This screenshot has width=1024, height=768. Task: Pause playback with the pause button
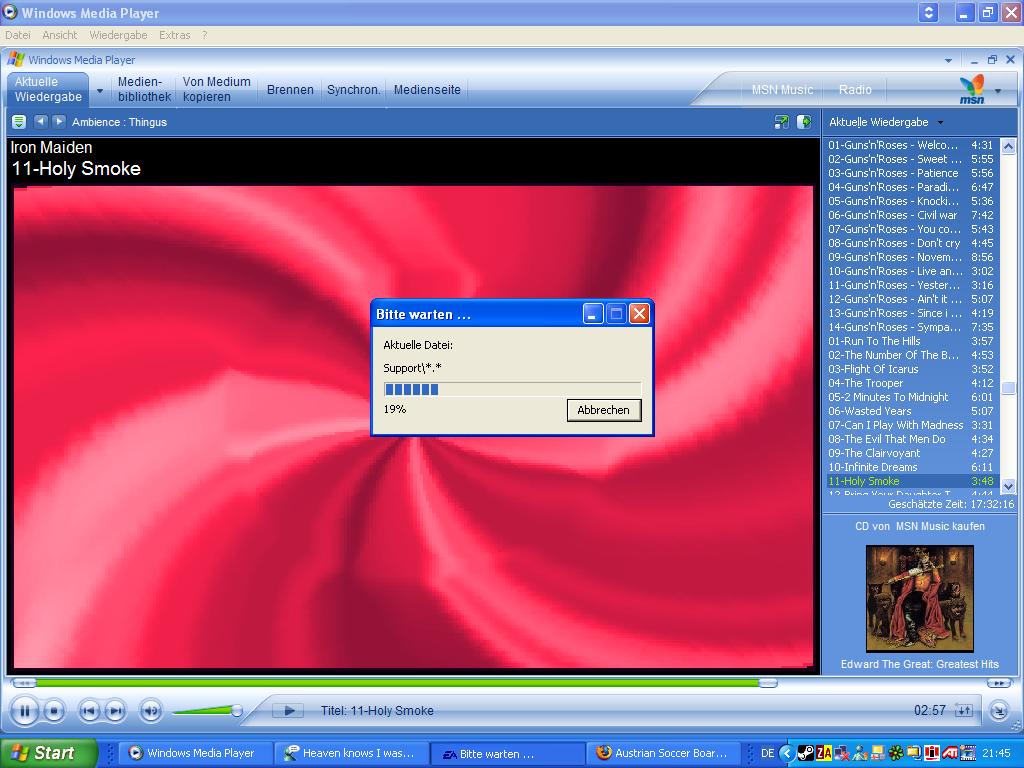point(25,711)
